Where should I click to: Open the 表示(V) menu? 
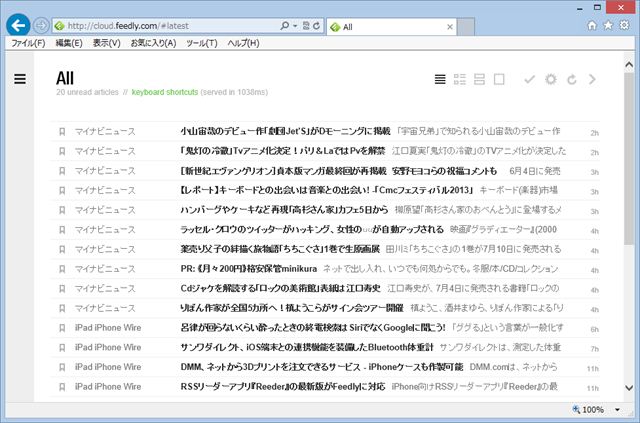(107, 43)
